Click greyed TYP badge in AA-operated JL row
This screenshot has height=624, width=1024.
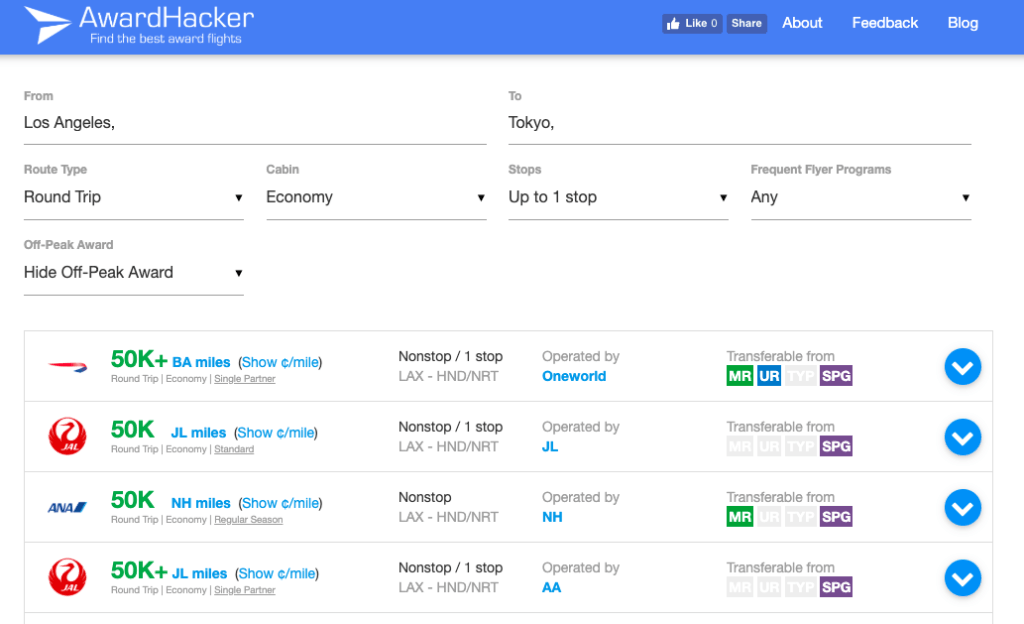(800, 587)
